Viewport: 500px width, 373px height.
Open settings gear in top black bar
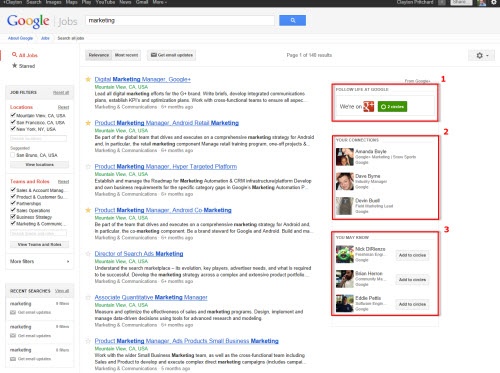point(494,2)
